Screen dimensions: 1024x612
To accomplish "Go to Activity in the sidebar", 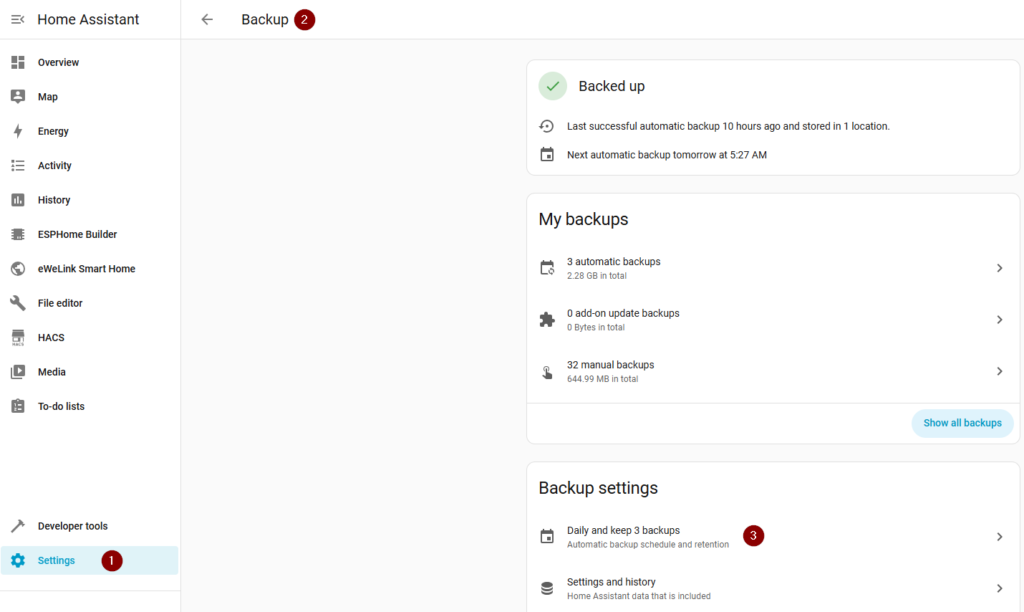I will 55,166.
